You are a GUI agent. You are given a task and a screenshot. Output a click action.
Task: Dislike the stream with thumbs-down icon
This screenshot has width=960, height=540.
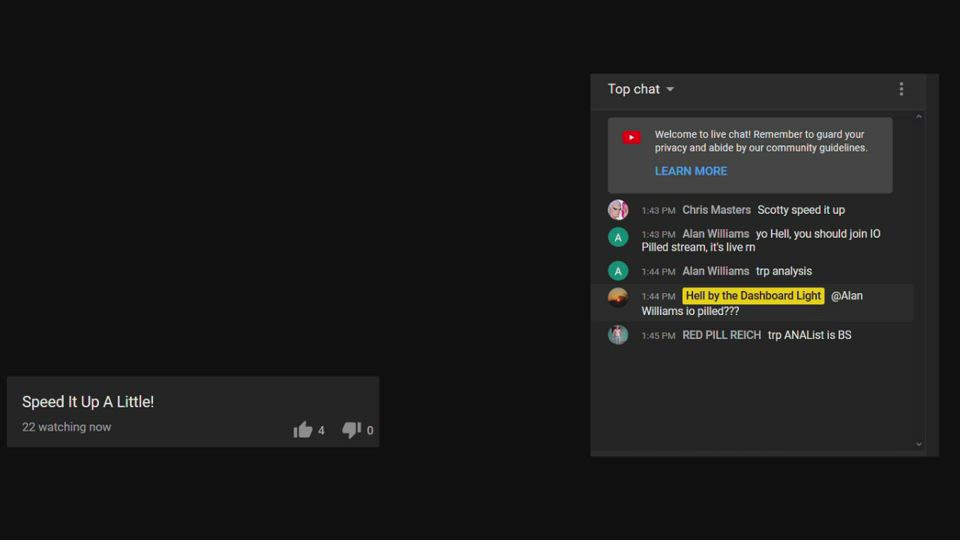[351, 430]
